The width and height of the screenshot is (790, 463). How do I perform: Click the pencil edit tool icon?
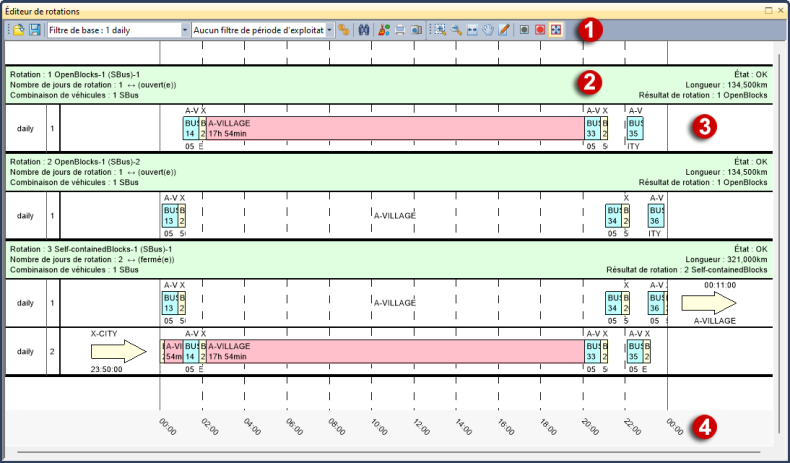[x=504, y=30]
